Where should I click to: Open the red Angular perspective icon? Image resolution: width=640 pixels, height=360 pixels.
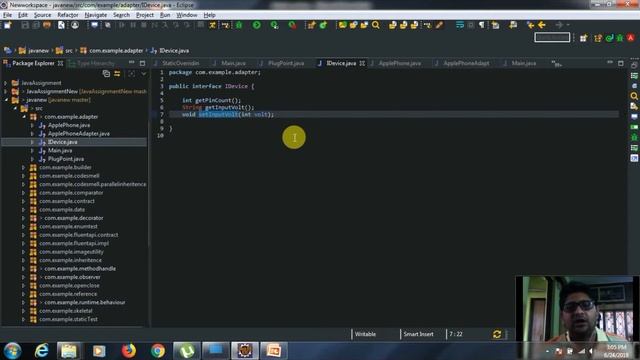631,38
